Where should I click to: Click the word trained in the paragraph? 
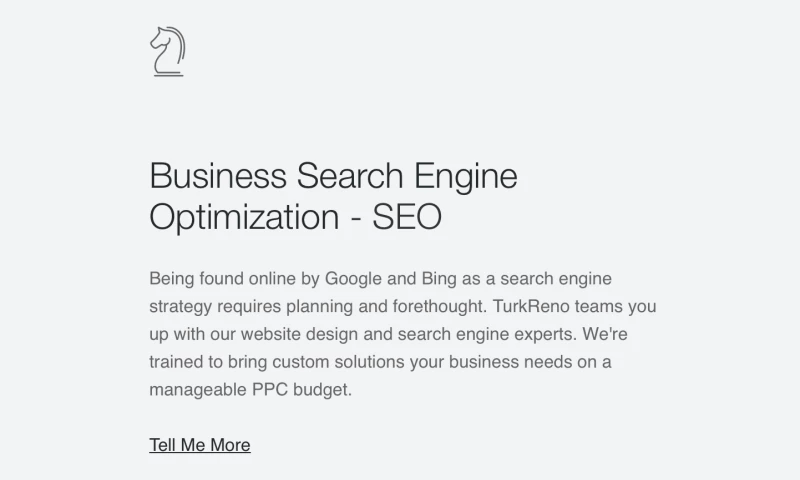tap(175, 362)
